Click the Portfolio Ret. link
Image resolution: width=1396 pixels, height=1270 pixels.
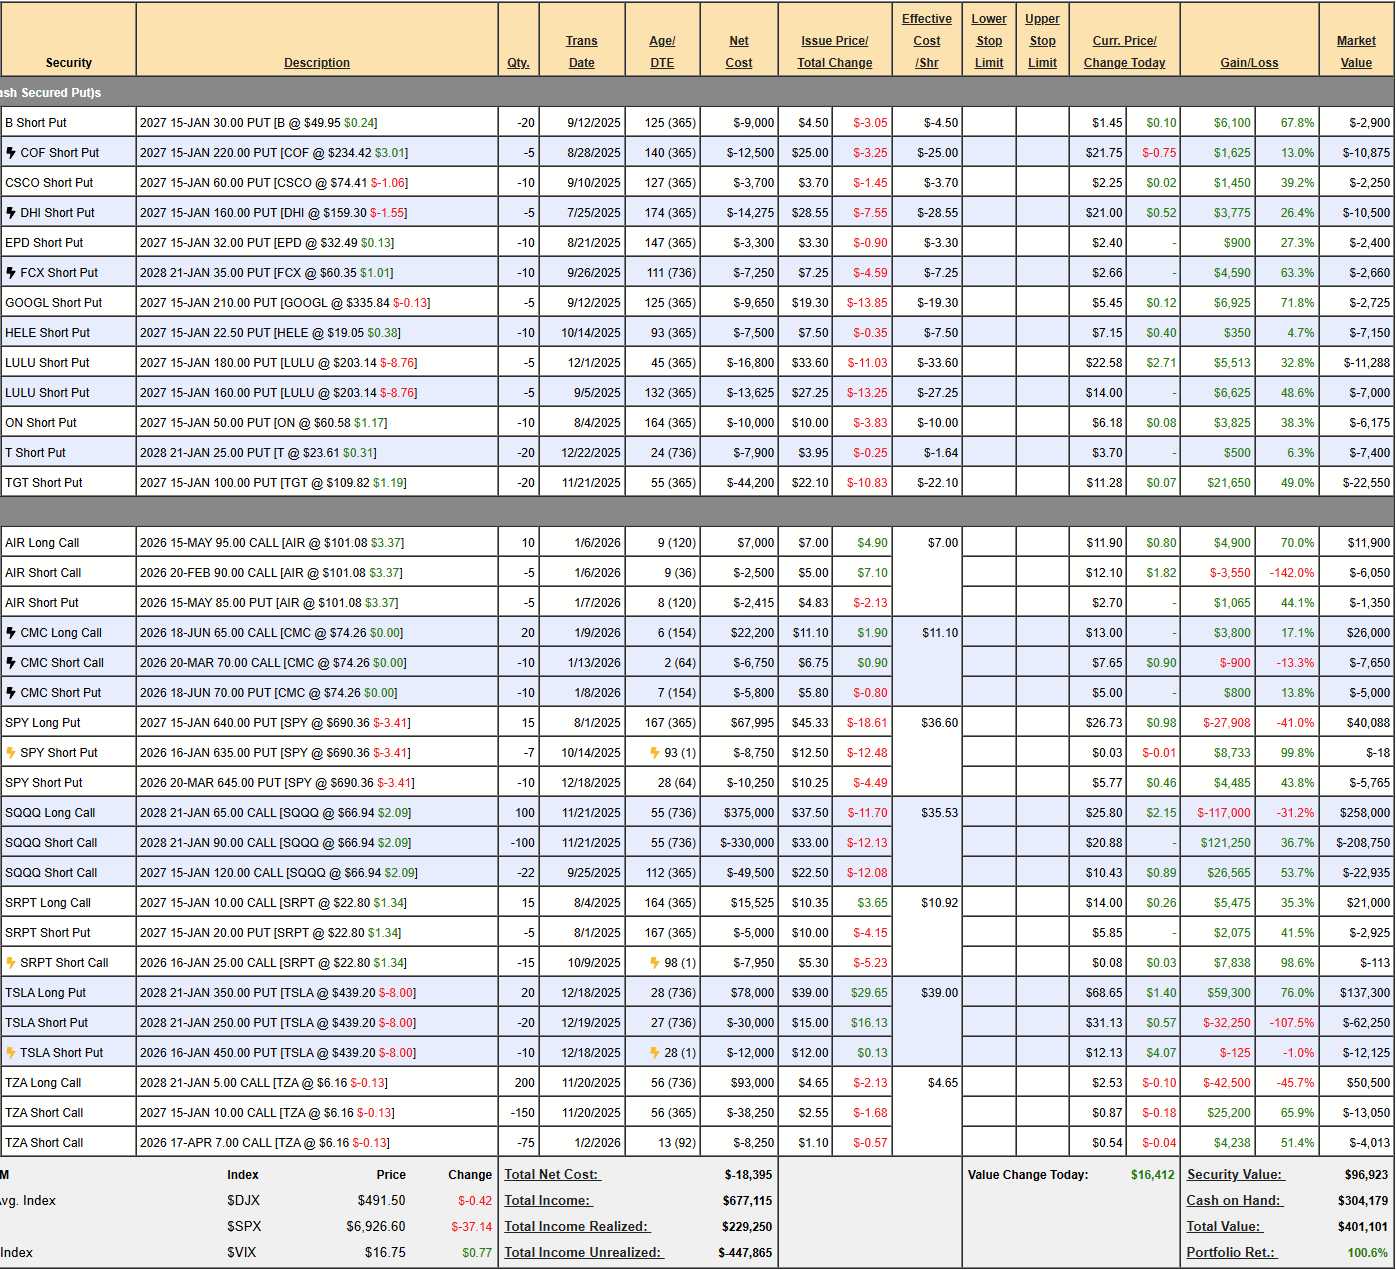(x=1231, y=1253)
